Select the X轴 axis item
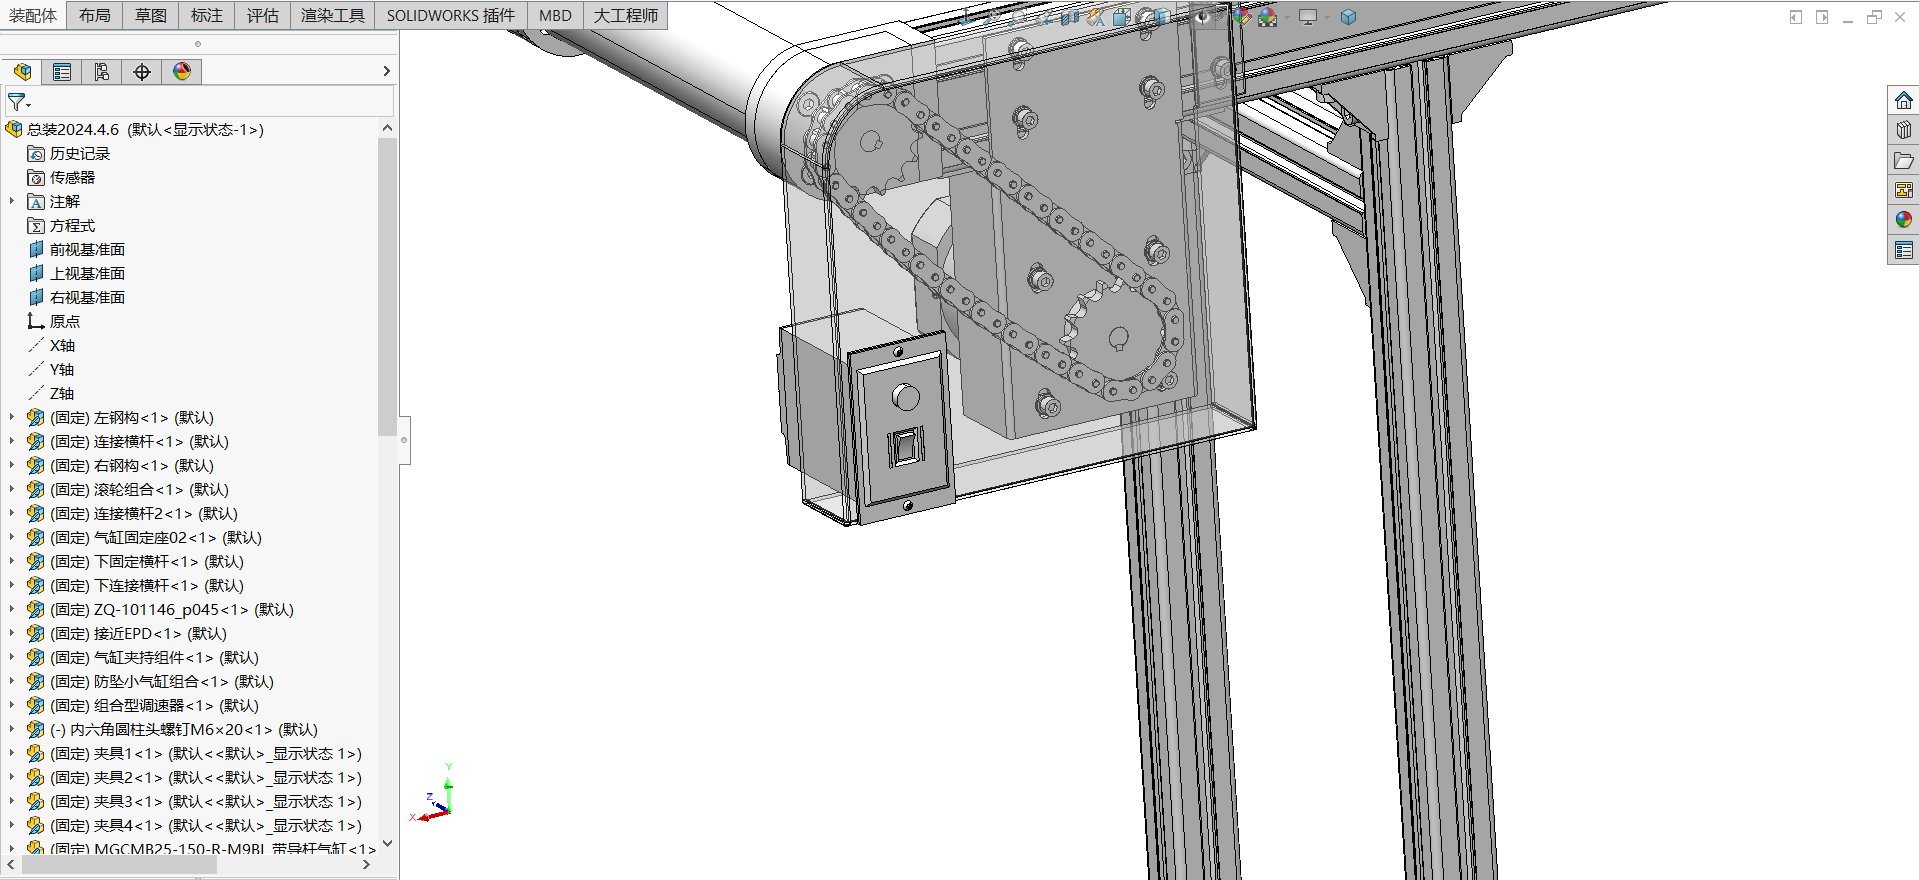 click(x=51, y=345)
